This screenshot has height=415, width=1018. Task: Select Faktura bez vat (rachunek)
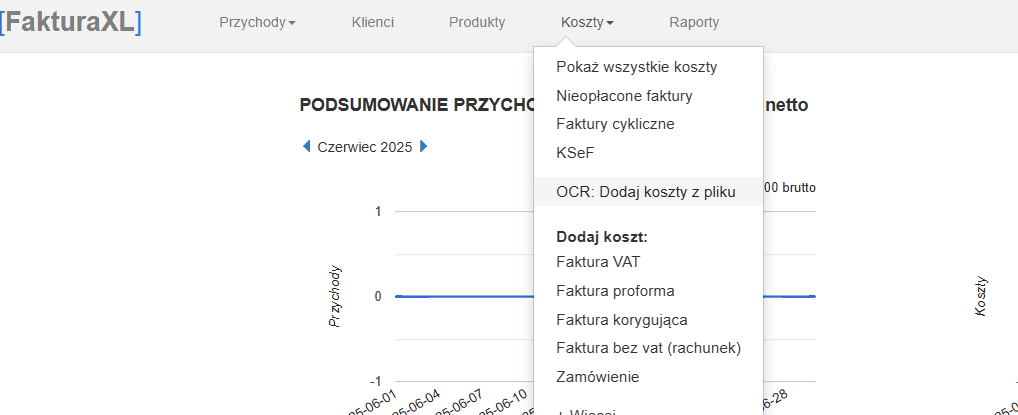(648, 348)
